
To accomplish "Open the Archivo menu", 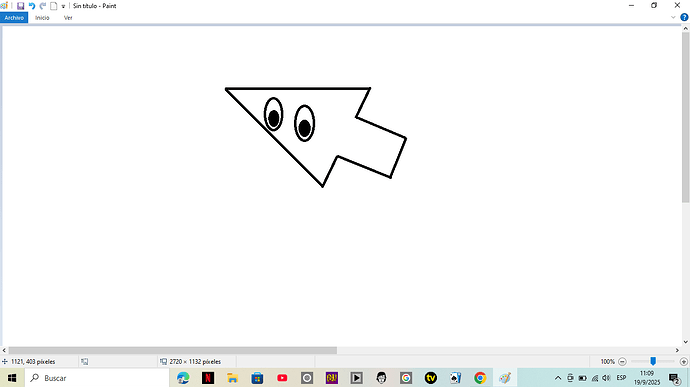I will coord(14,18).
